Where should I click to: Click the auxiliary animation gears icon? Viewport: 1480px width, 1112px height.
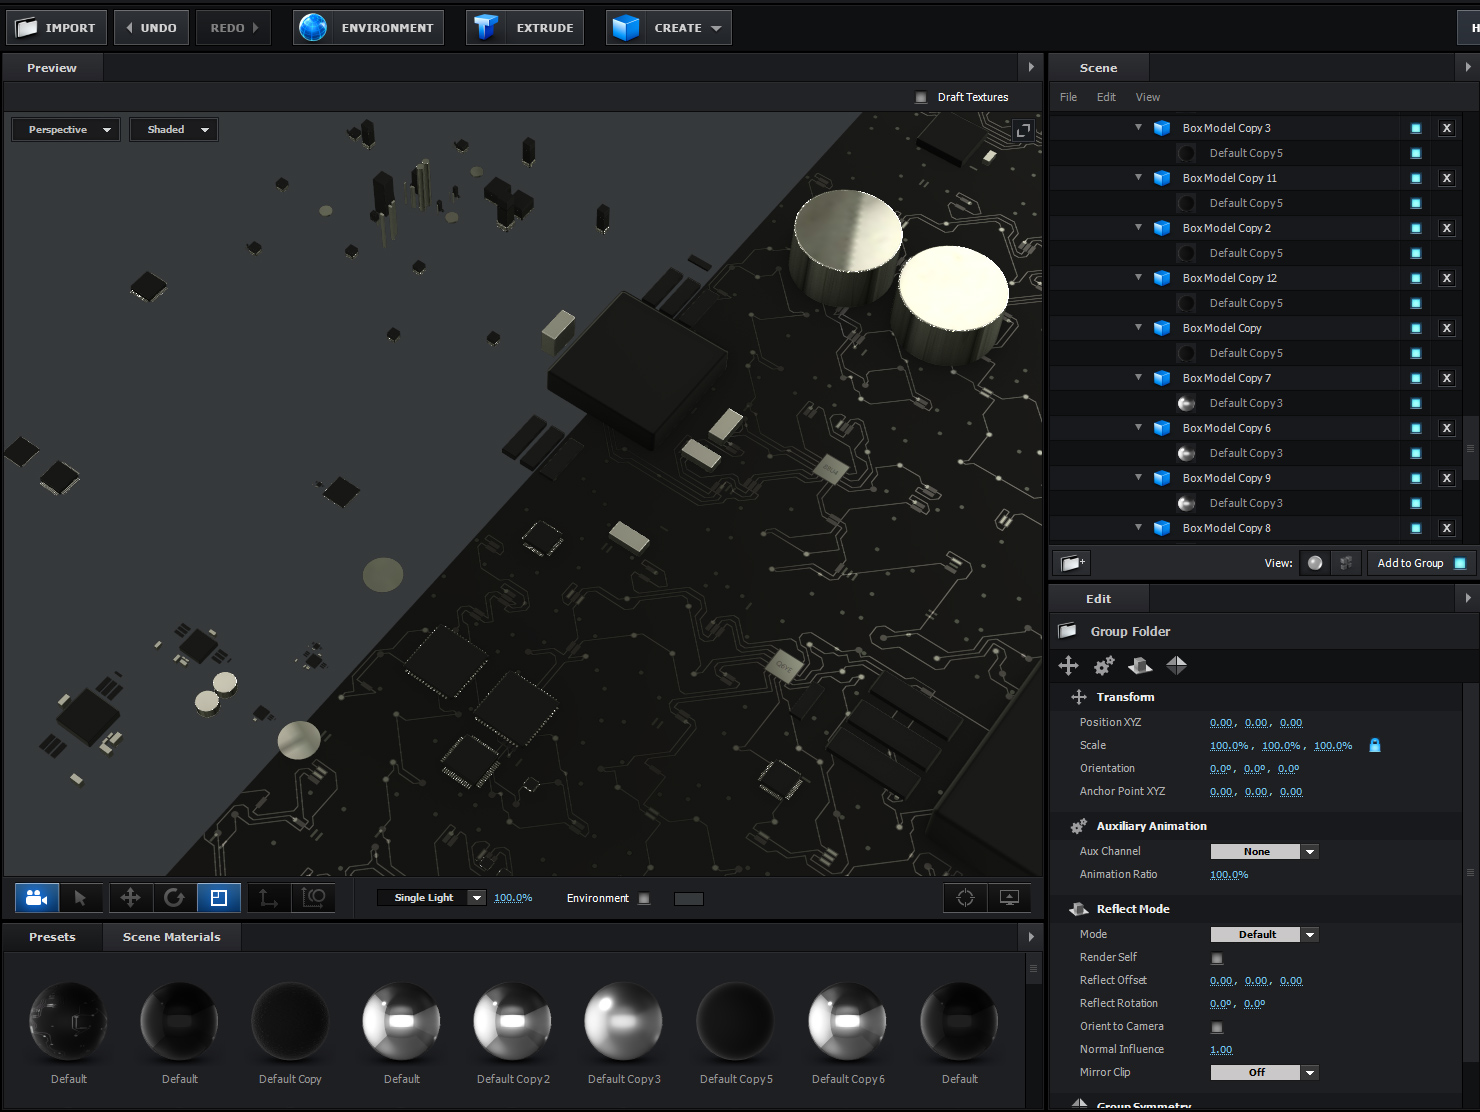tap(1104, 666)
